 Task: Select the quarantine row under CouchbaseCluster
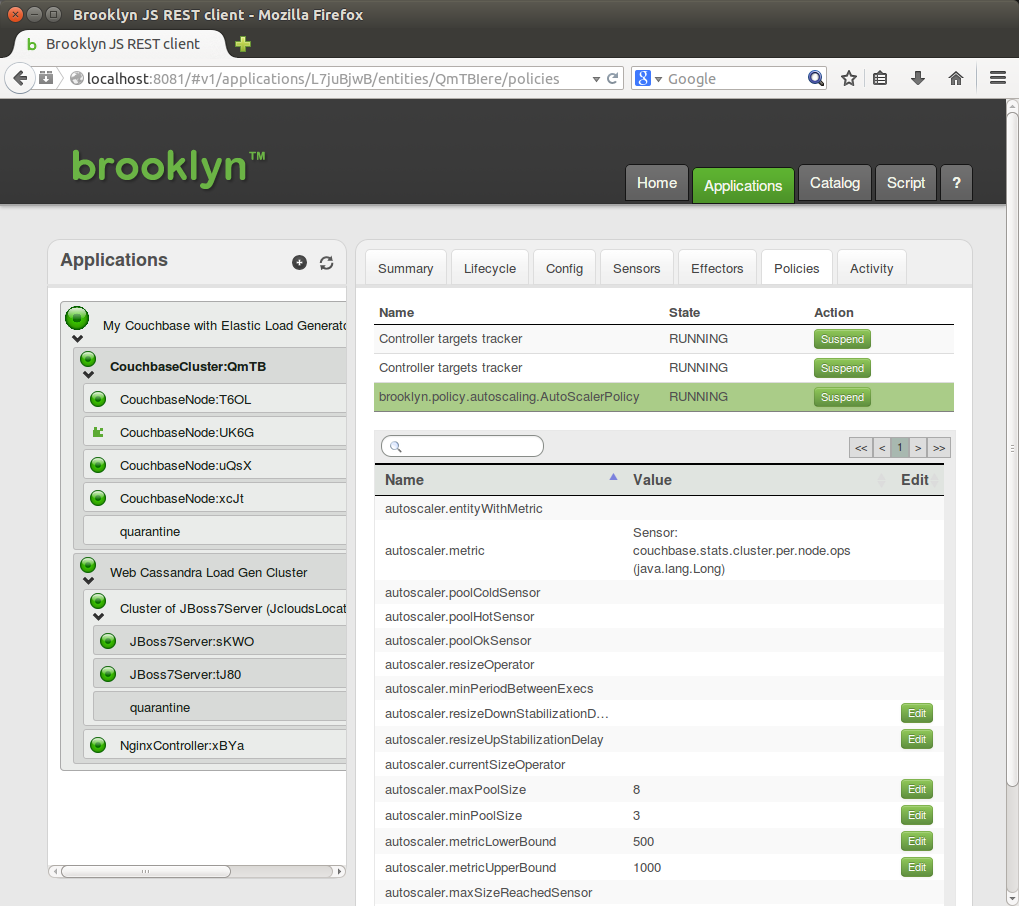[214, 532]
